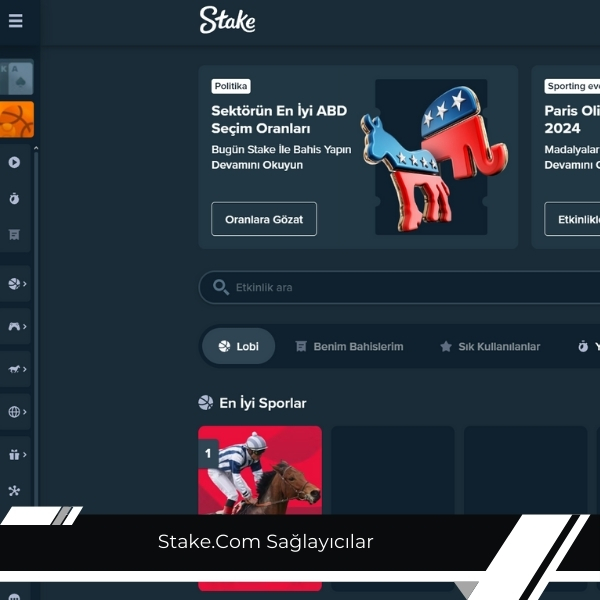Viewport: 600px width, 600px height.
Task: Open the hamburger menu in the top bar
Action: (15, 21)
